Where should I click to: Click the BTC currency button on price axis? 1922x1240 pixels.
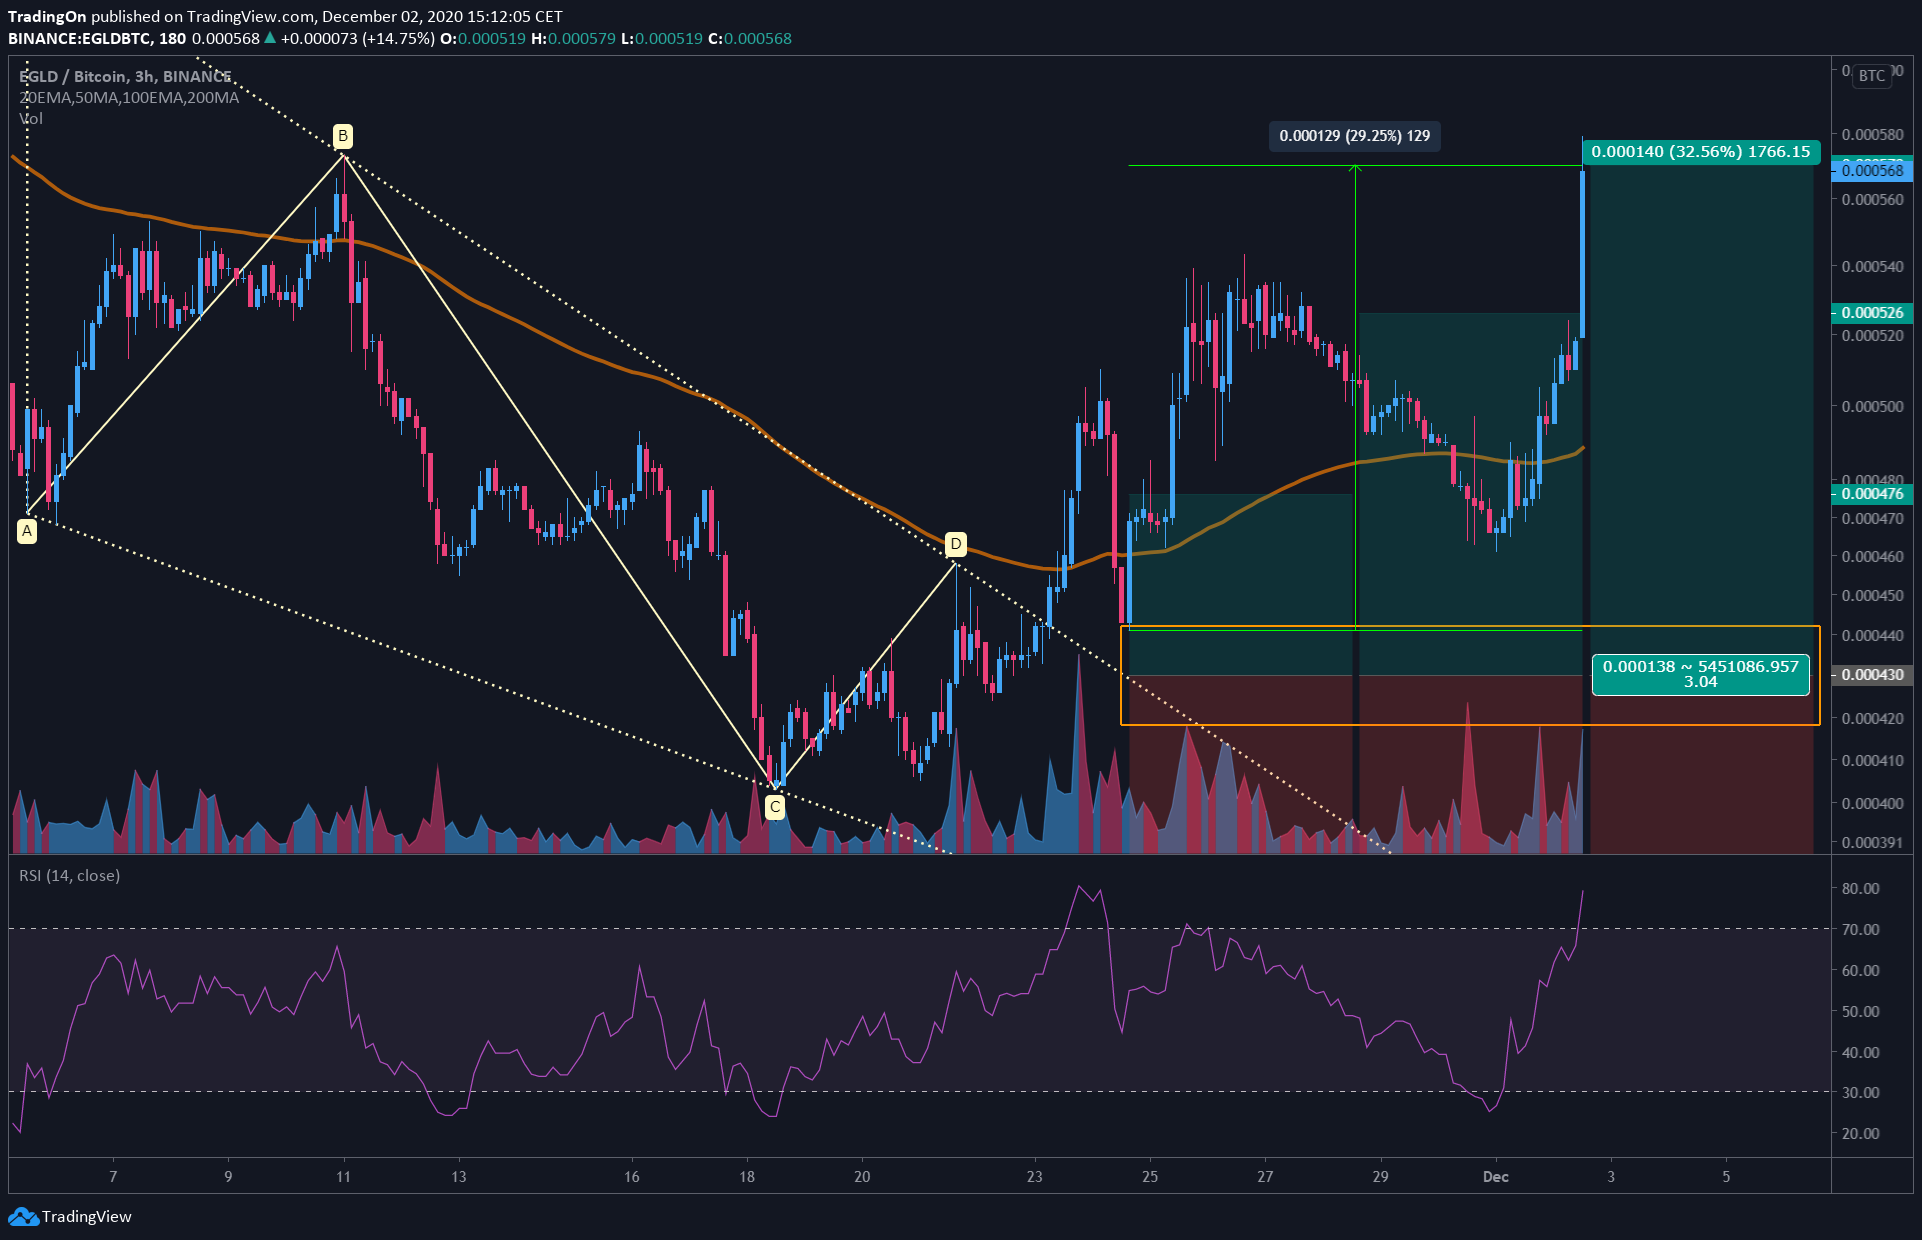tap(1872, 76)
